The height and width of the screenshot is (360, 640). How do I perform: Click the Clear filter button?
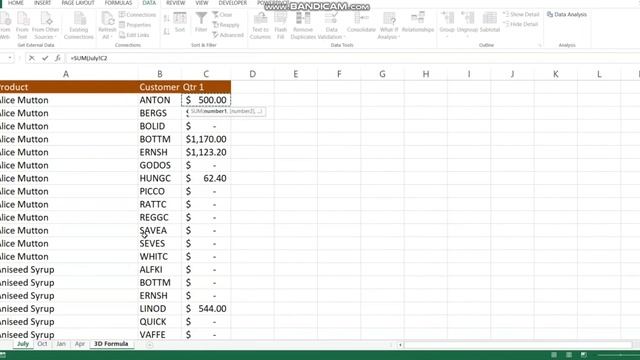(x=222, y=15)
